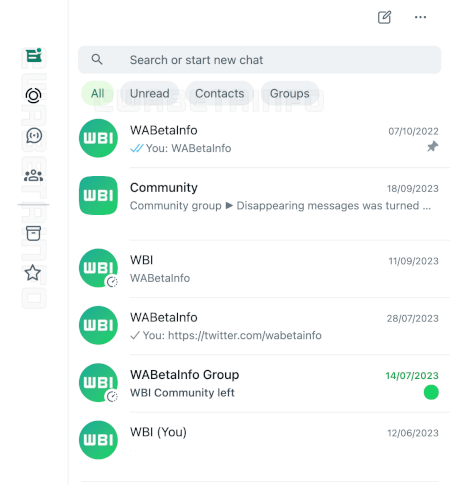Open the three-dot menu

tap(420, 17)
